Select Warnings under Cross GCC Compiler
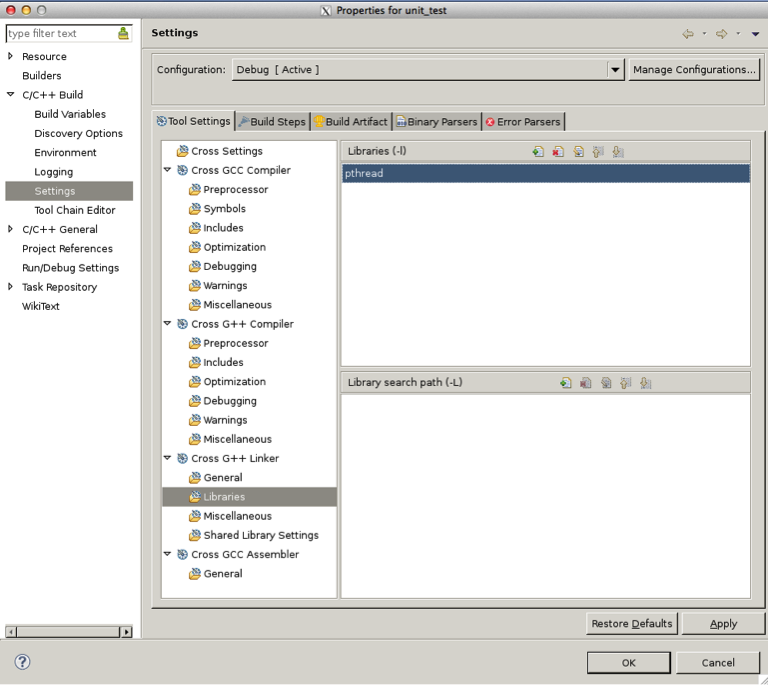769x685 pixels. pos(225,286)
